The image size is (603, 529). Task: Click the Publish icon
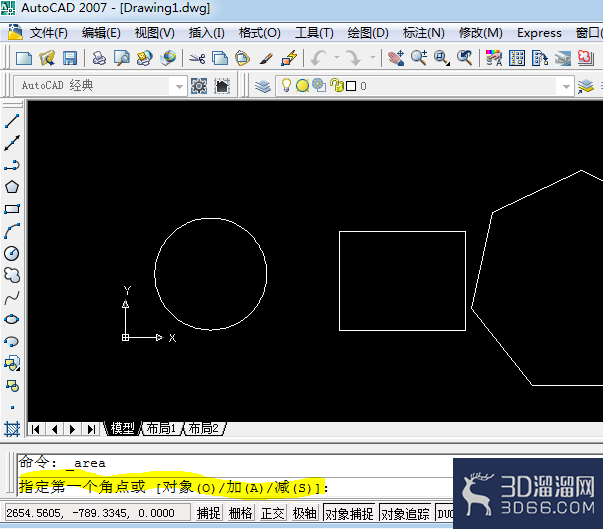click(145, 58)
